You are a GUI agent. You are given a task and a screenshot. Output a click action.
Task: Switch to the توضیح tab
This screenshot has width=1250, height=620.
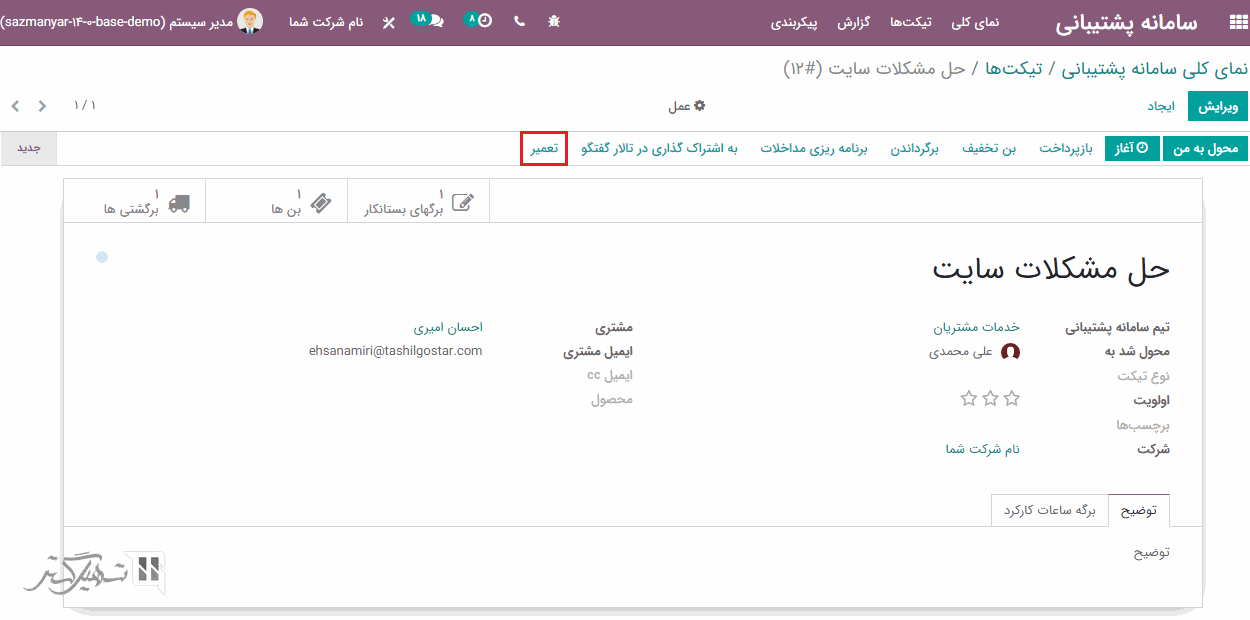click(x=1139, y=510)
